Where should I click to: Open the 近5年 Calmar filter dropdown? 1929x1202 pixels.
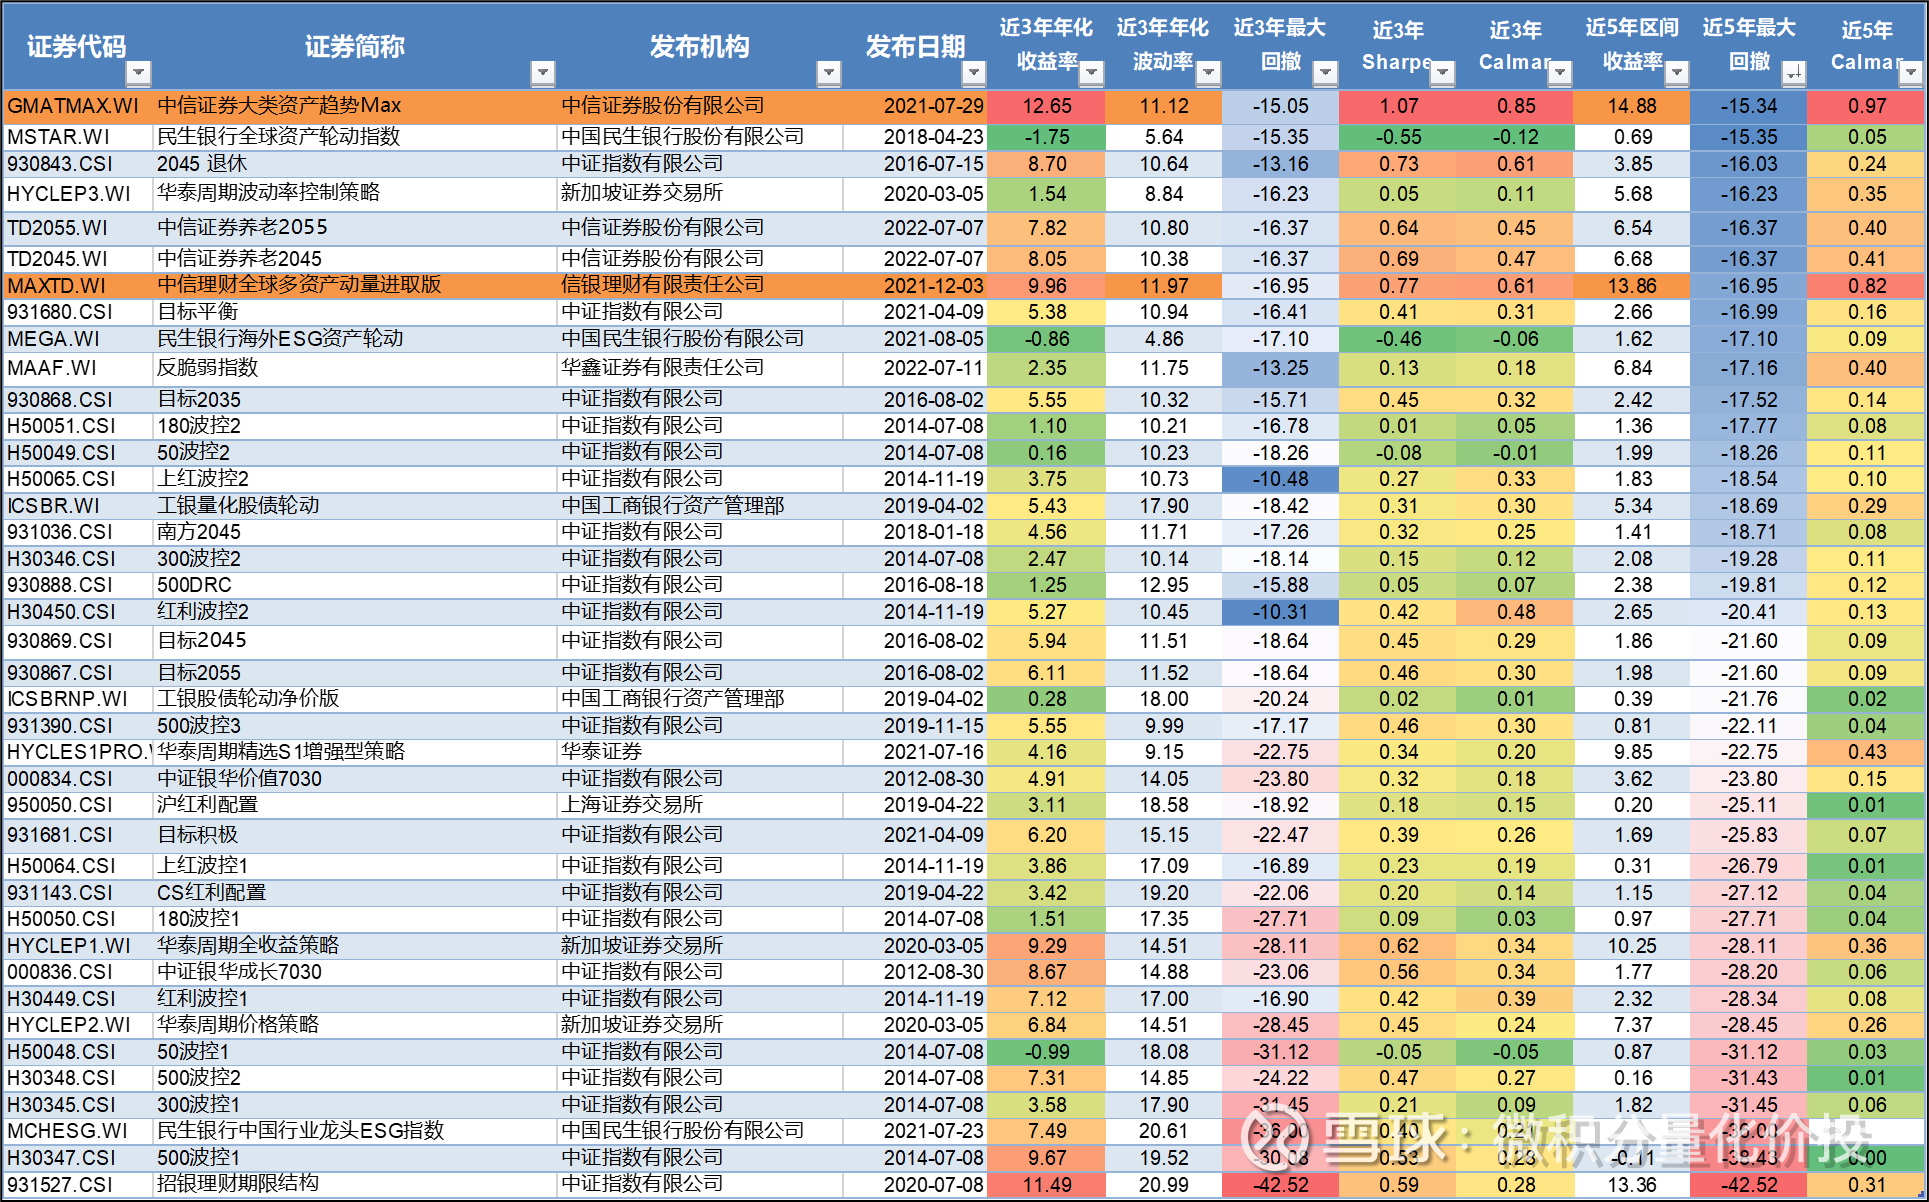1911,73
